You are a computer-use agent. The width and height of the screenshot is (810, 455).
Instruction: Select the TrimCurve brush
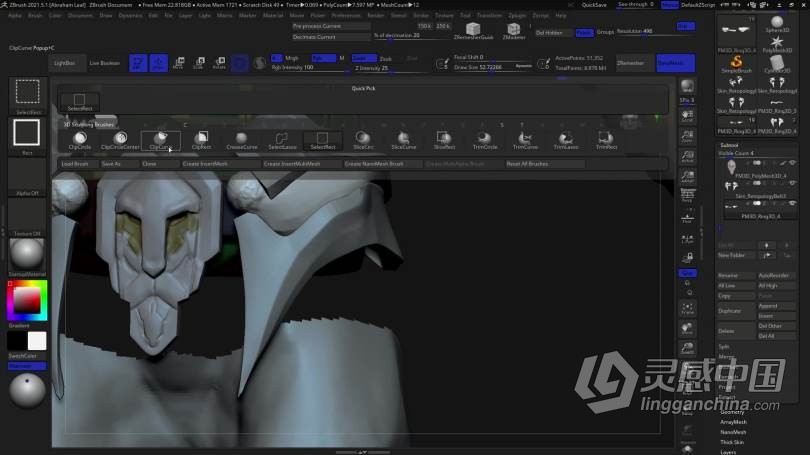click(525, 140)
